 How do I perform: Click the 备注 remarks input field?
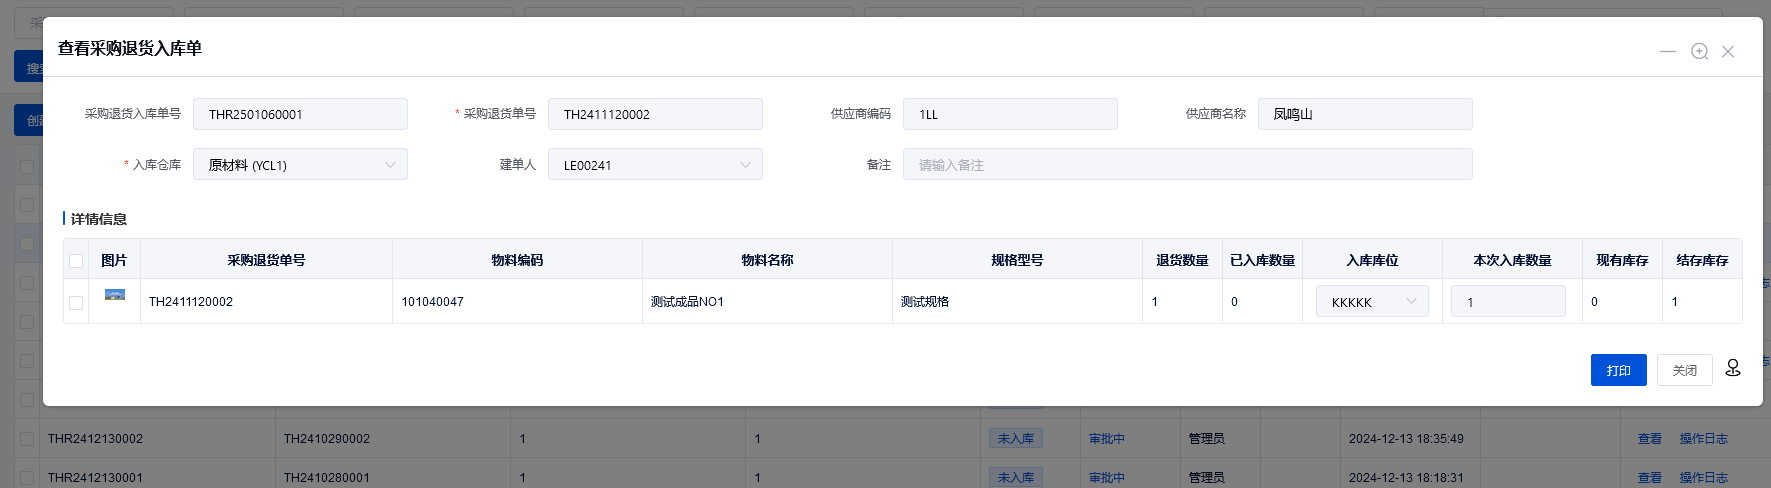coord(1187,165)
